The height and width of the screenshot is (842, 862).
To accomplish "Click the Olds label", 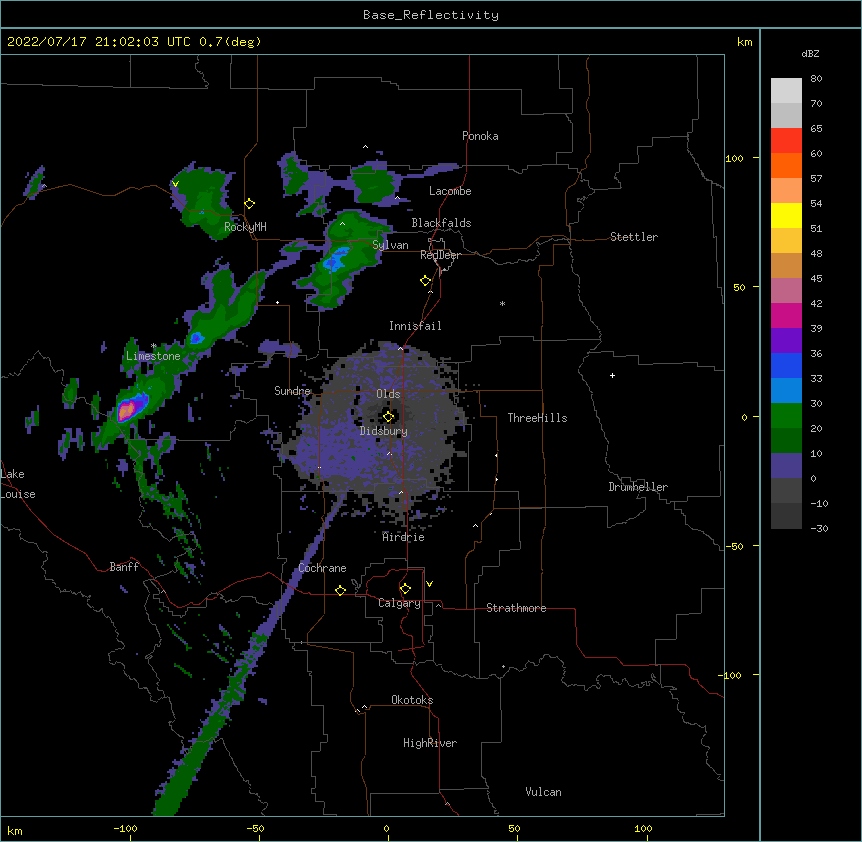I will coord(388,394).
